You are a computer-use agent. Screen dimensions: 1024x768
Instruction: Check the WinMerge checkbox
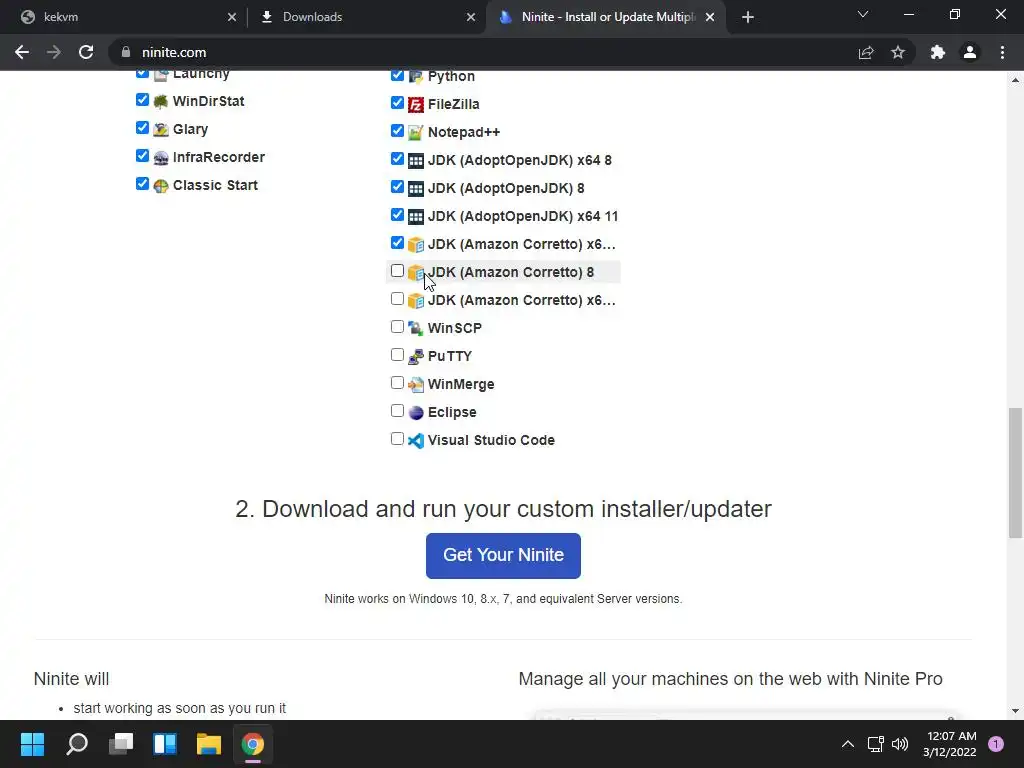(397, 383)
